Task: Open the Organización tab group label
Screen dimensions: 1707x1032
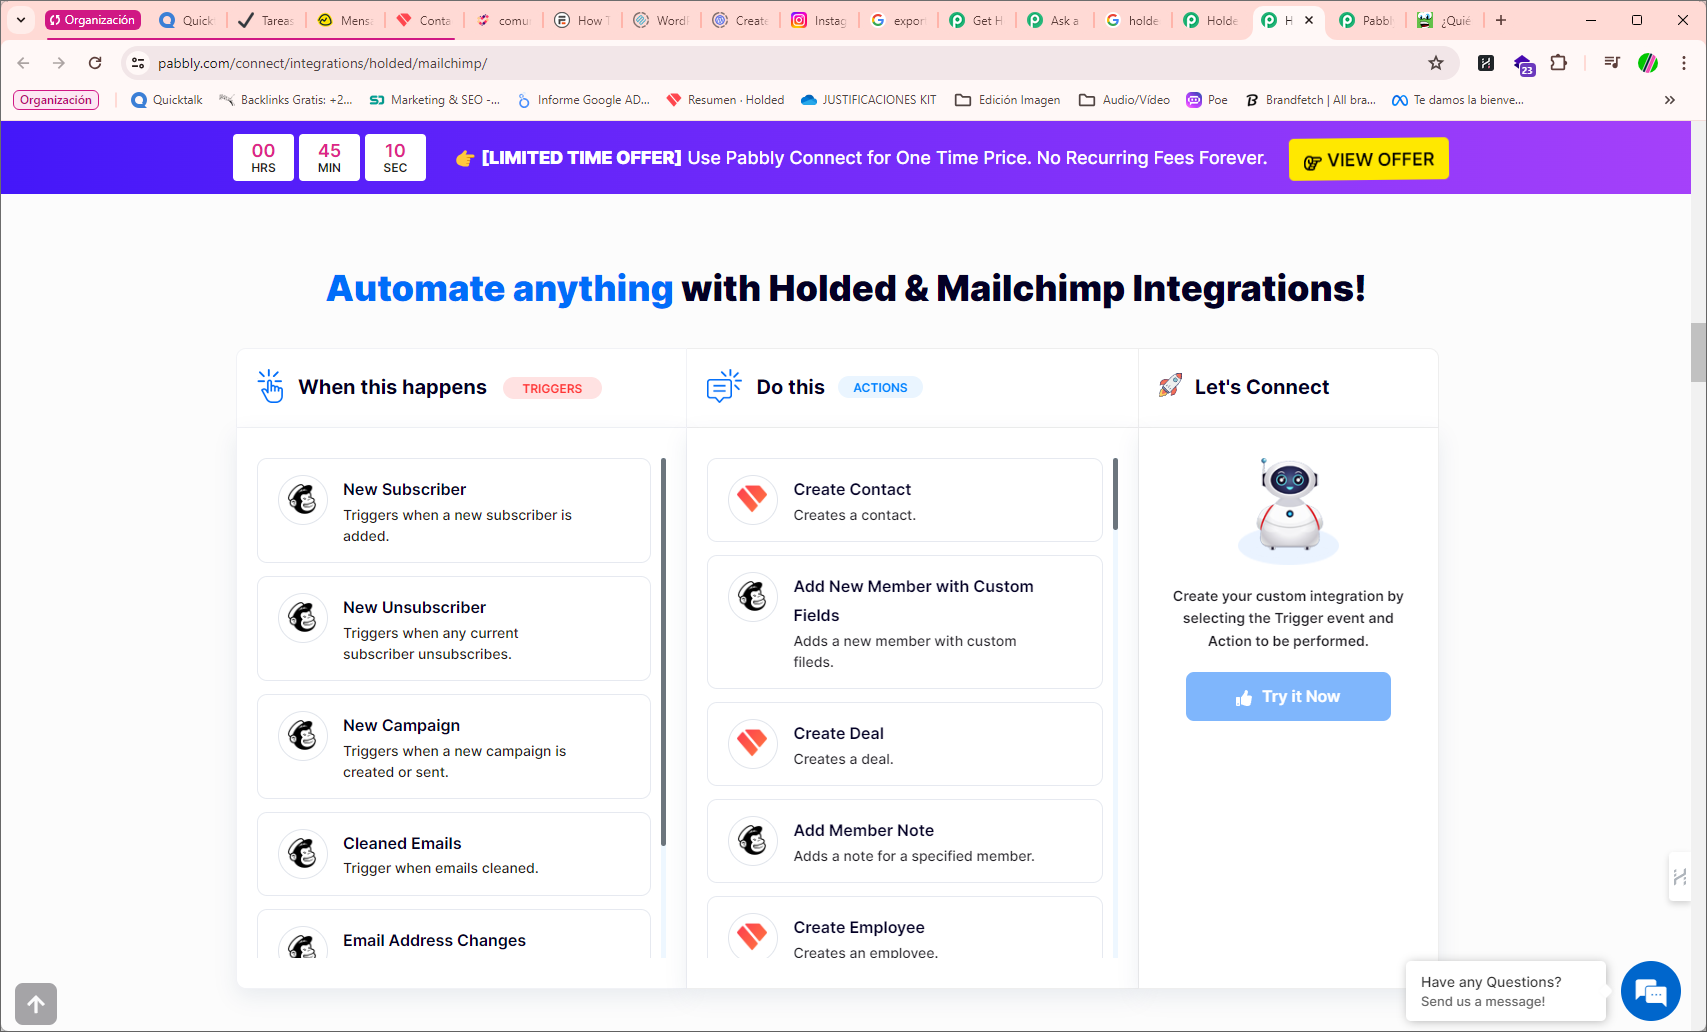Action: point(92,20)
